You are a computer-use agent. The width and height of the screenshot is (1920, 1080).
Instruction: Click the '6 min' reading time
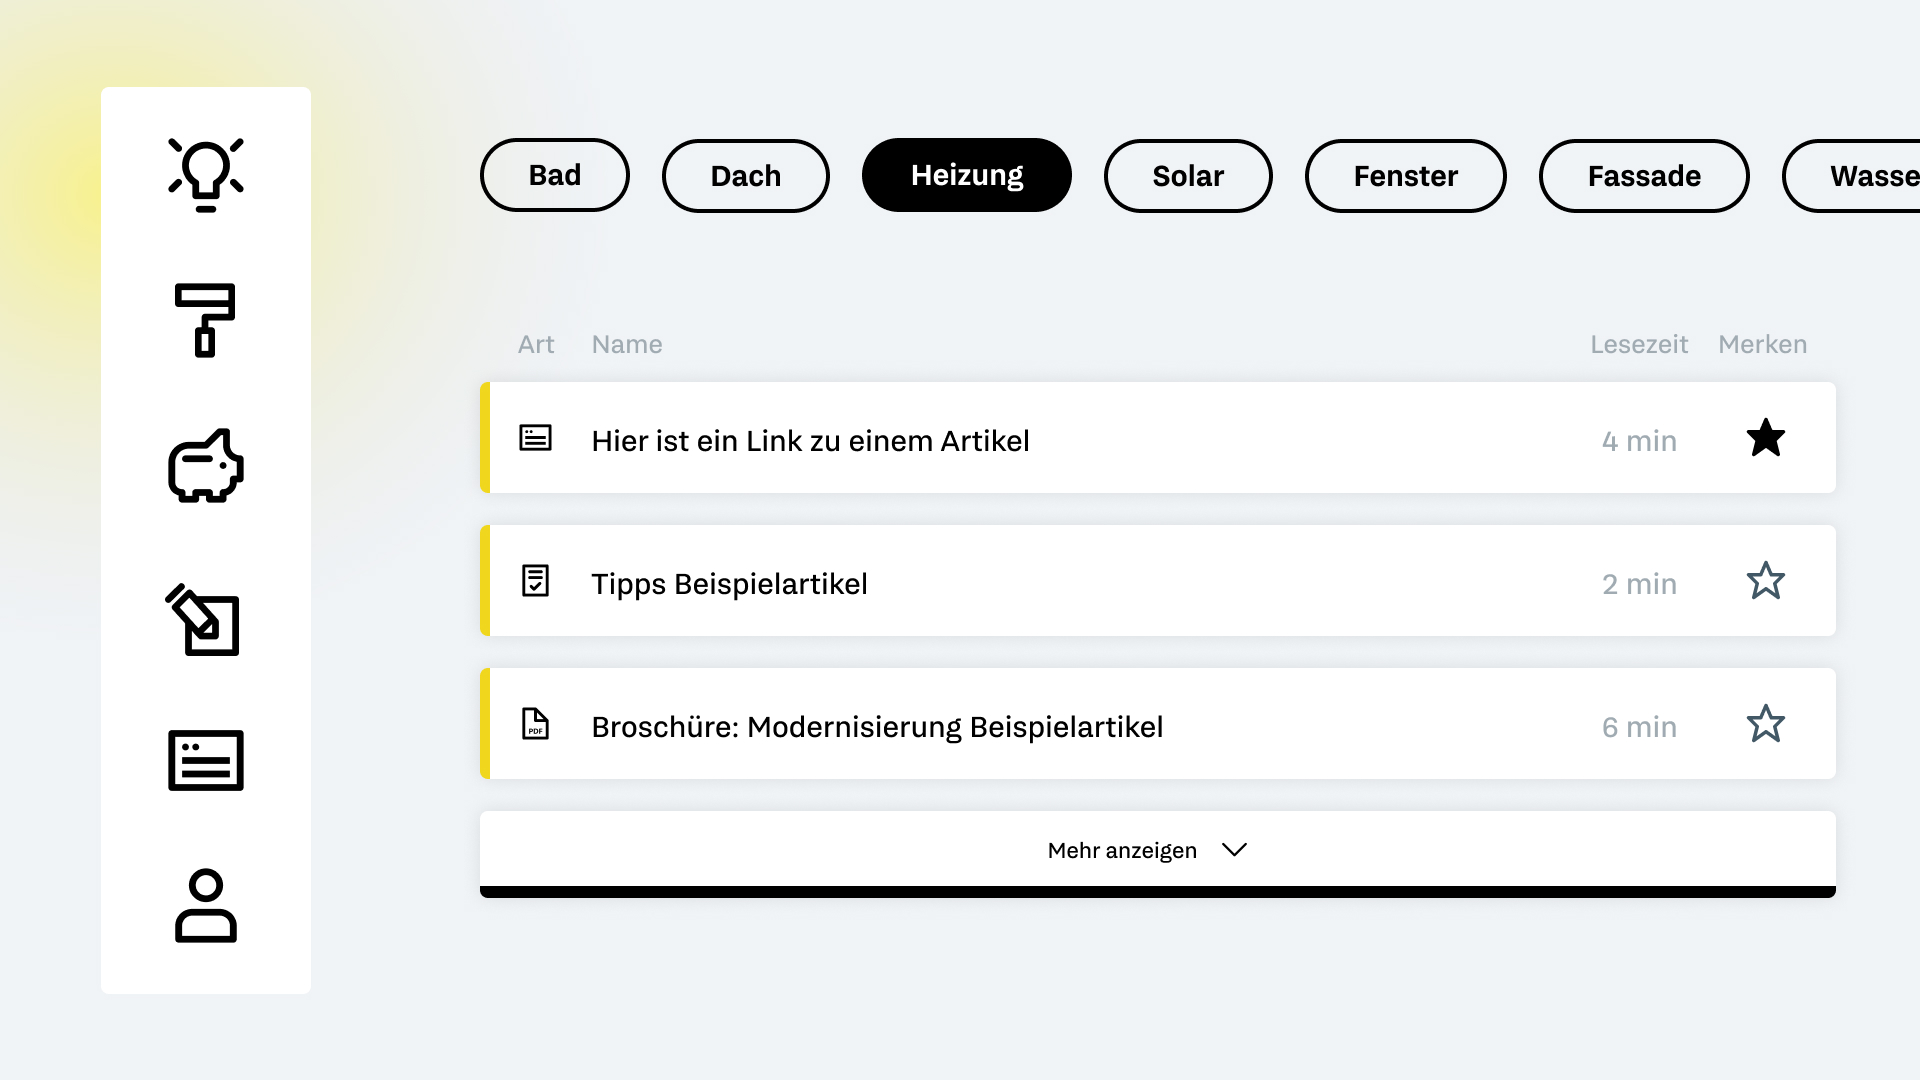click(x=1639, y=727)
